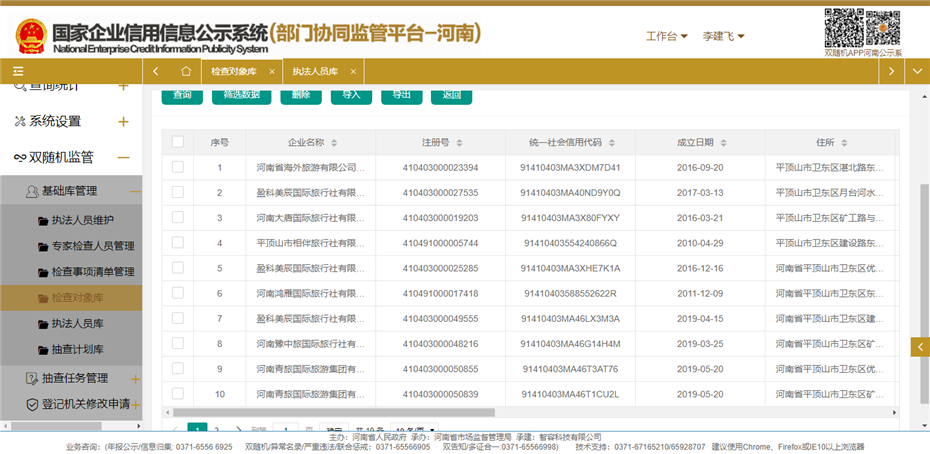Click the 导入 button
Viewport: 930px width, 454px height.
click(x=351, y=97)
